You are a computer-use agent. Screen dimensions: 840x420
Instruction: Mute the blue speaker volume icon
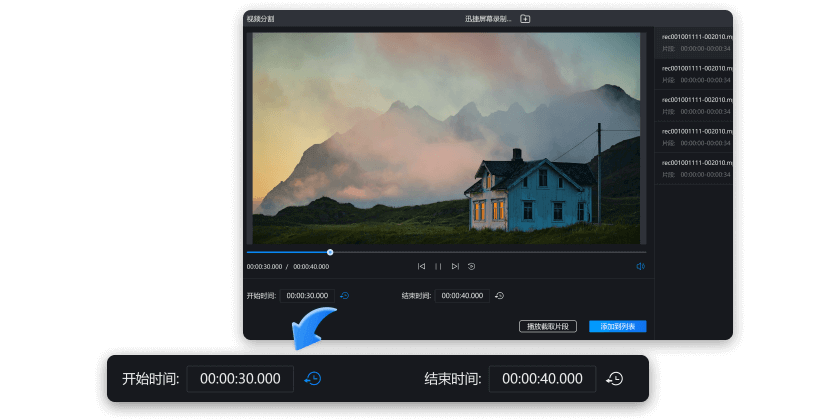pos(640,266)
